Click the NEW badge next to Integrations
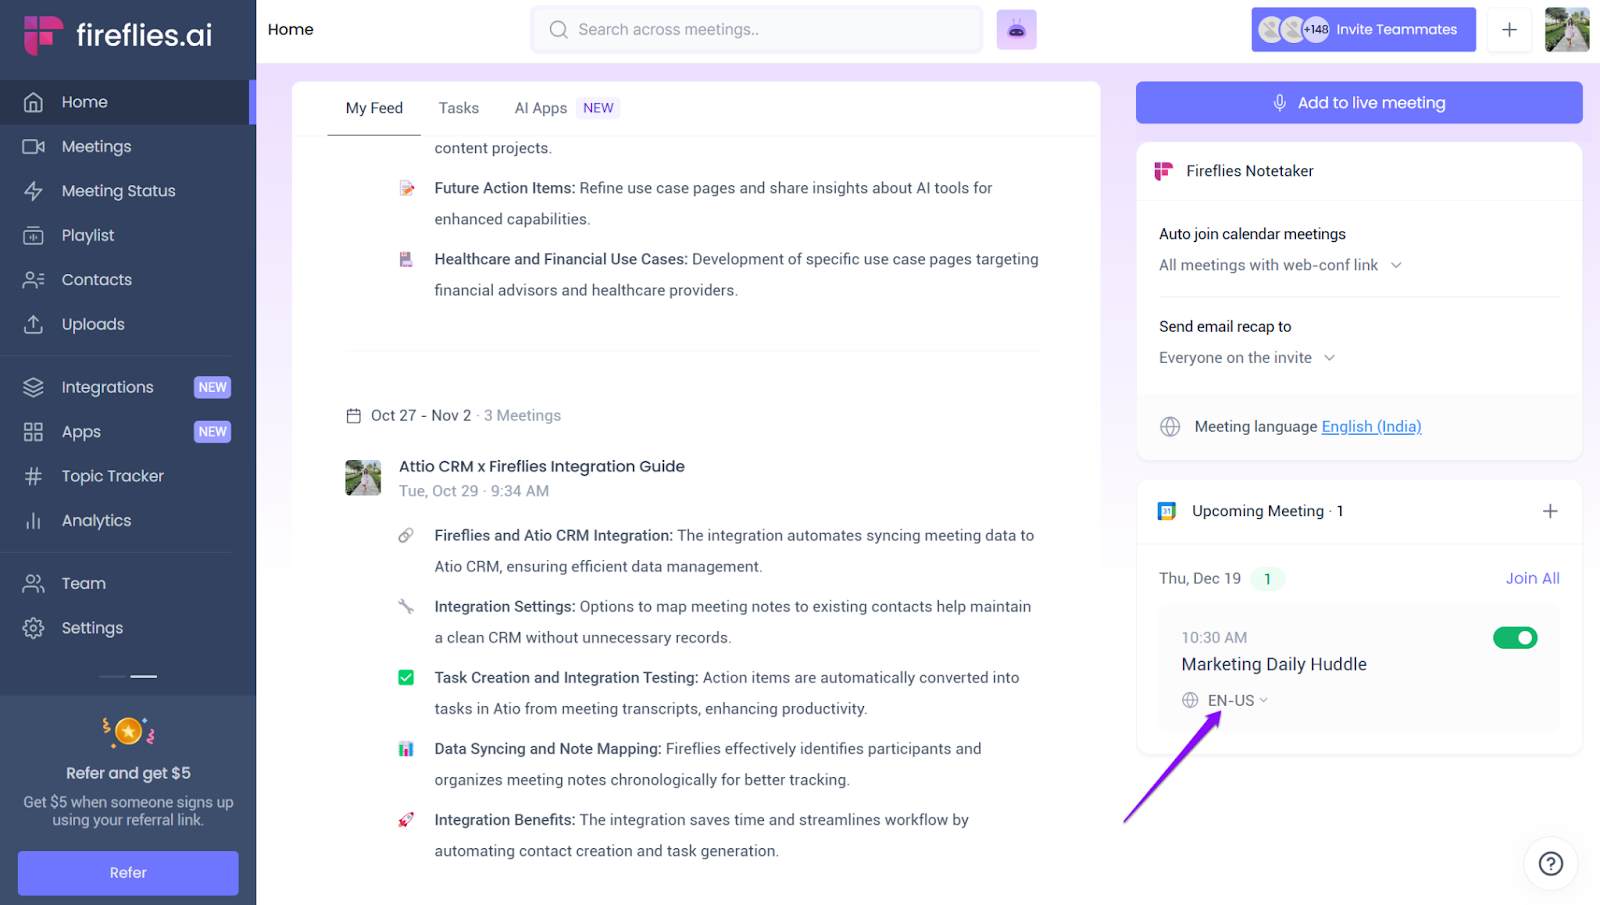This screenshot has width=1600, height=905. coord(212,387)
